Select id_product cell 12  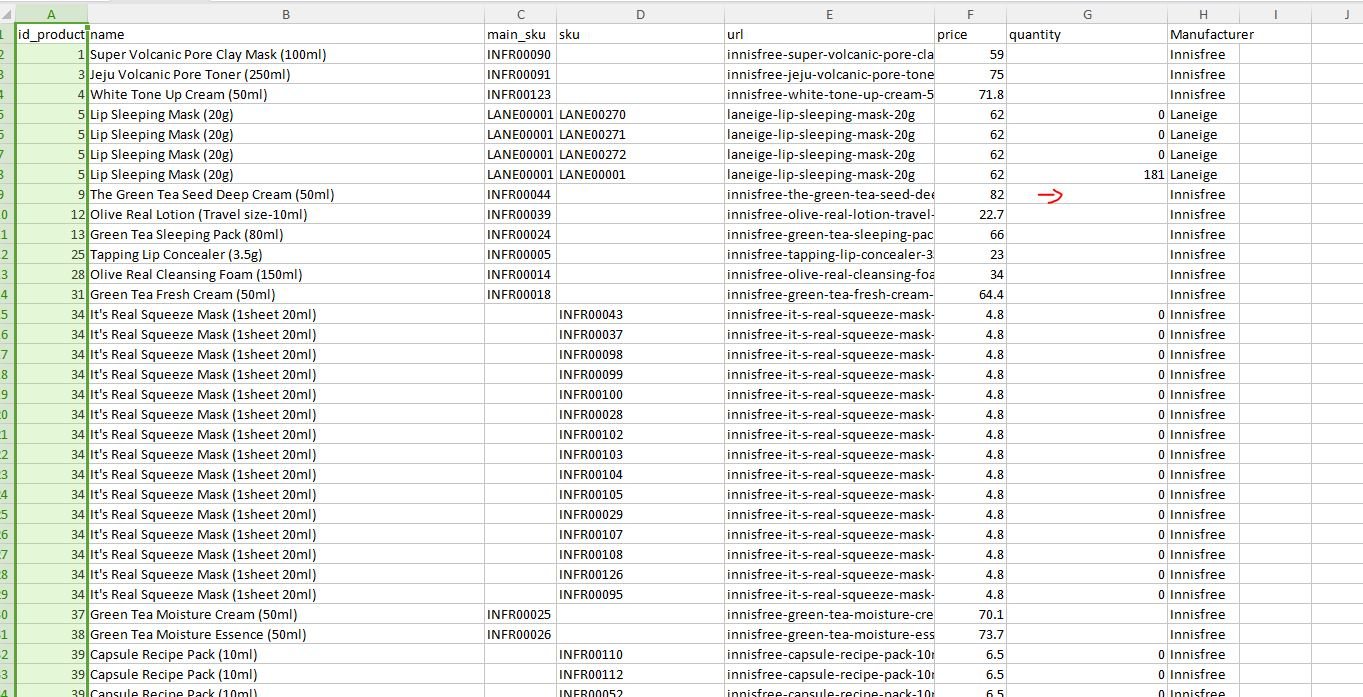51,214
